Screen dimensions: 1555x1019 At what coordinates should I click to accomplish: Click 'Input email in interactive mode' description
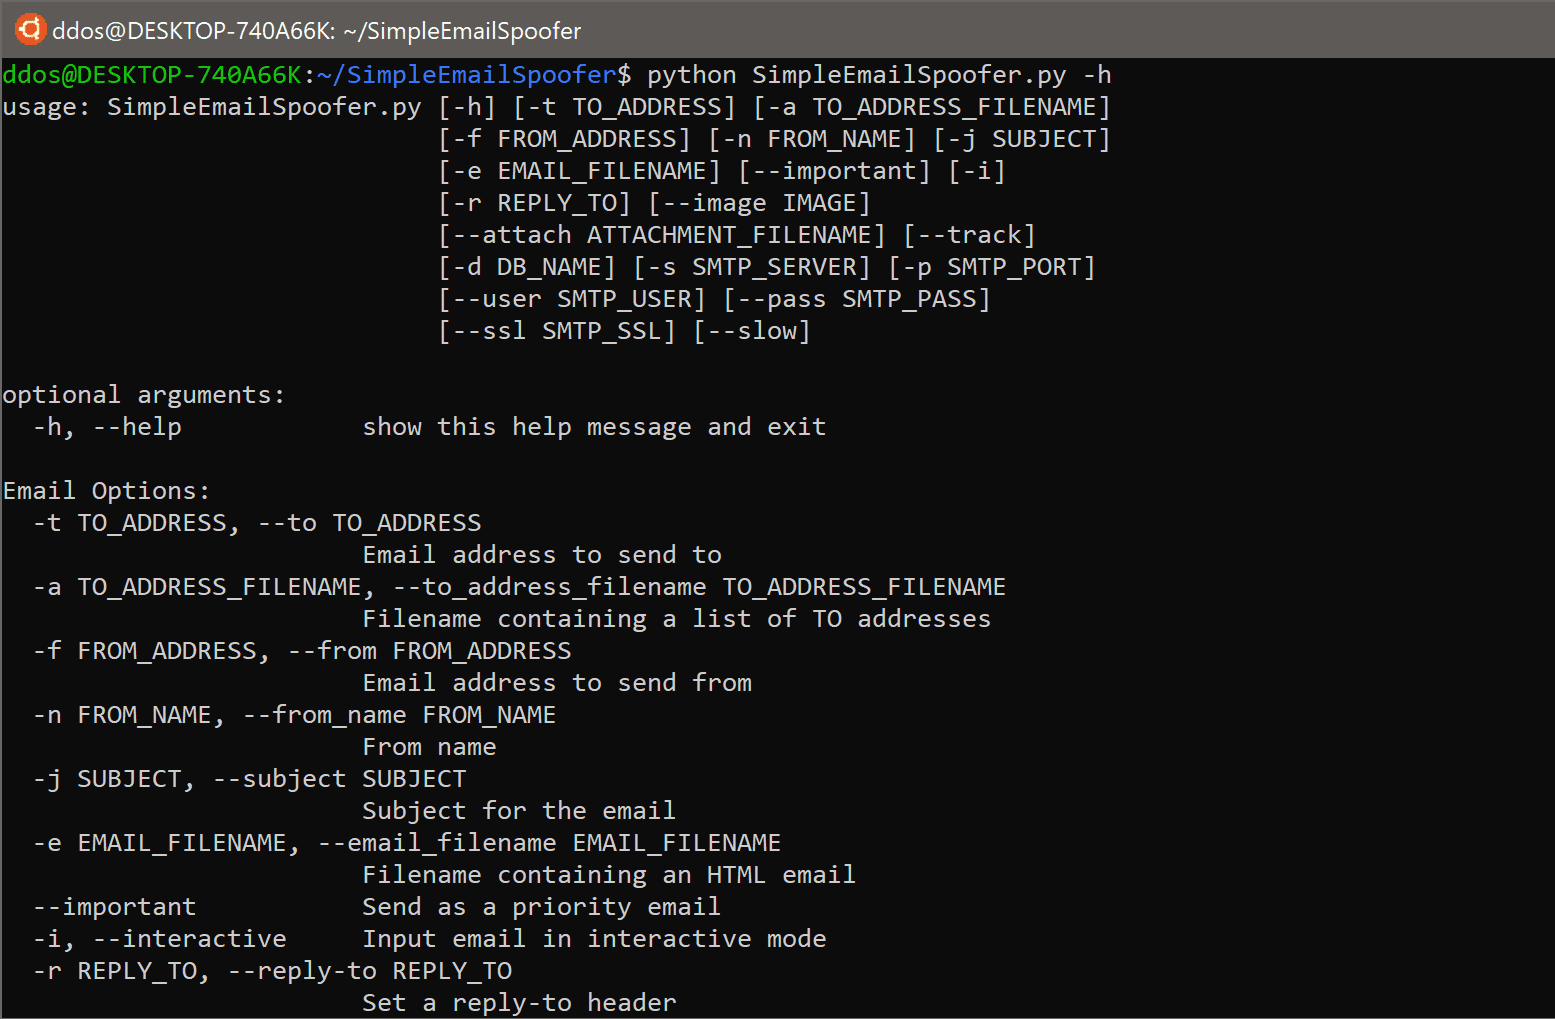[594, 939]
